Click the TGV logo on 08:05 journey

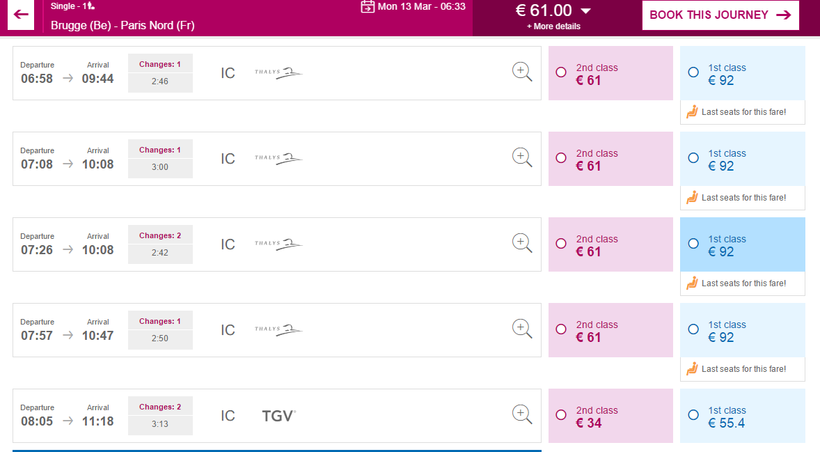279,415
